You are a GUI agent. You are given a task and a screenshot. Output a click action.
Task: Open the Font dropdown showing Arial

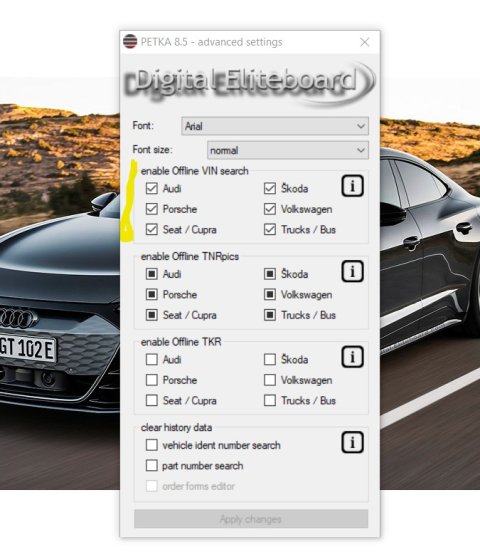(x=275, y=126)
